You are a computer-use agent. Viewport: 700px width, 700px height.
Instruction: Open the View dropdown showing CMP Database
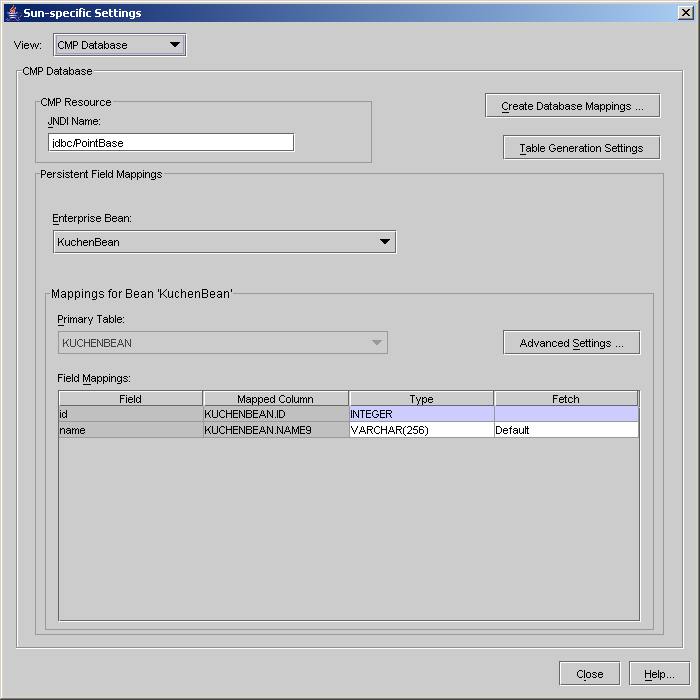coord(120,45)
